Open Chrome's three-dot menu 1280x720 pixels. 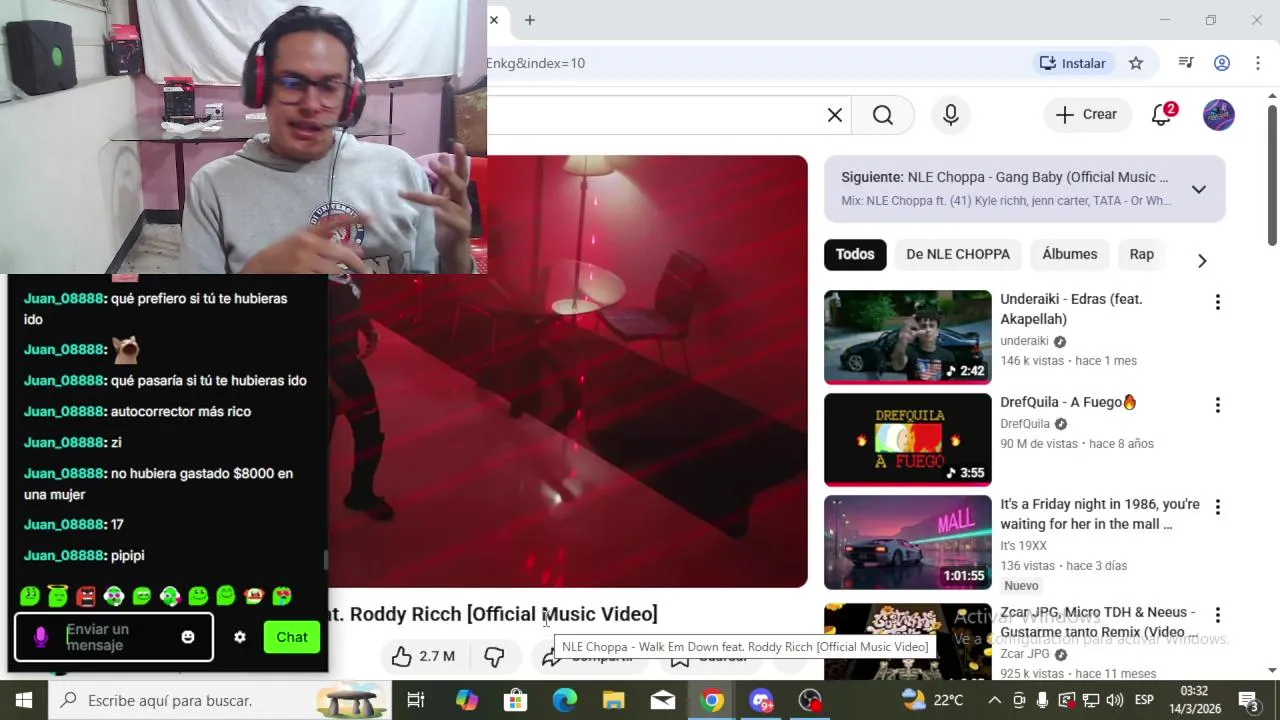(1258, 63)
